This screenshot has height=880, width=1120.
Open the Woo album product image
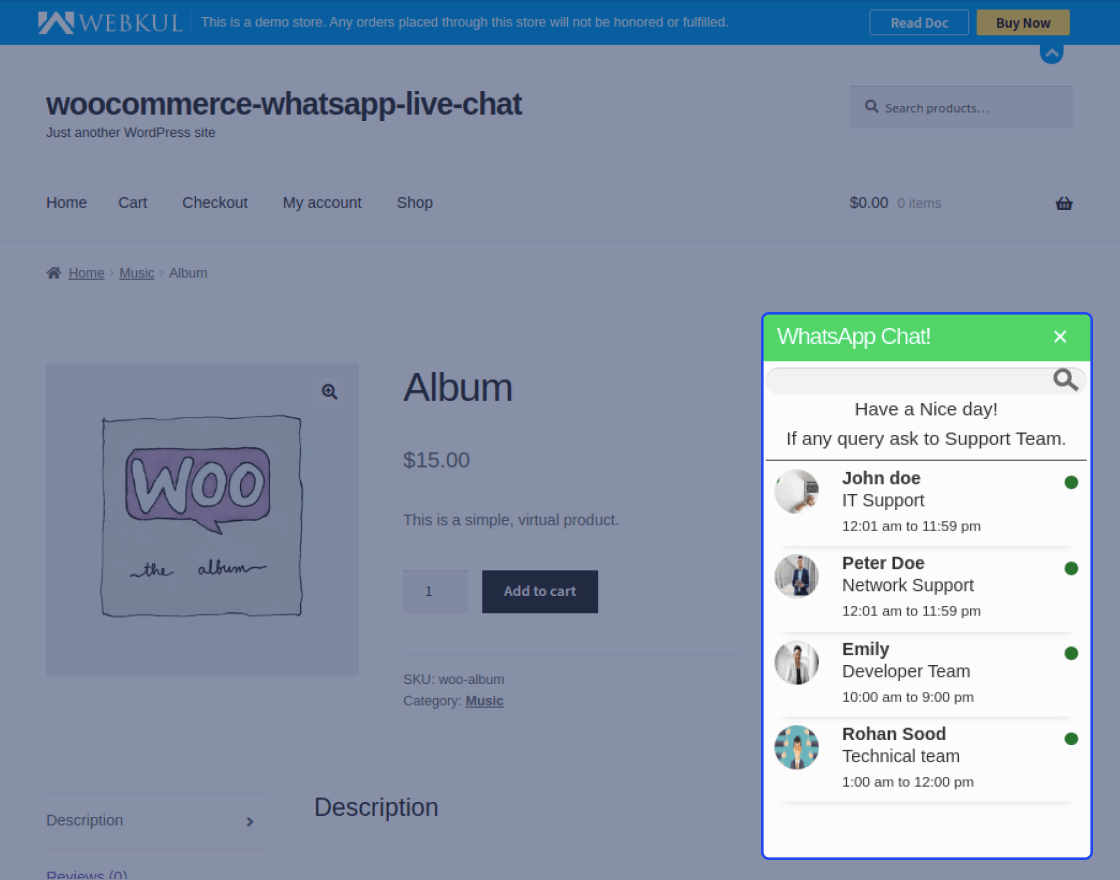[202, 519]
